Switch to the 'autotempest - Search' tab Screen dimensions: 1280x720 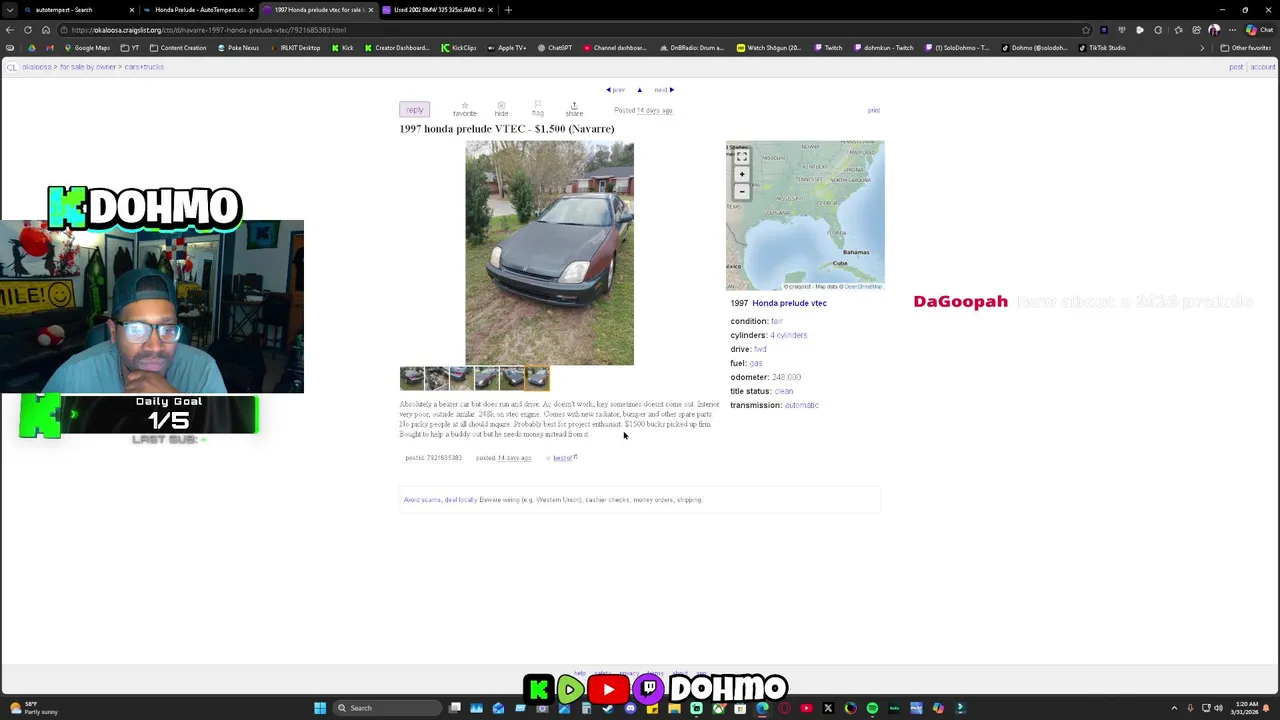[79, 10]
